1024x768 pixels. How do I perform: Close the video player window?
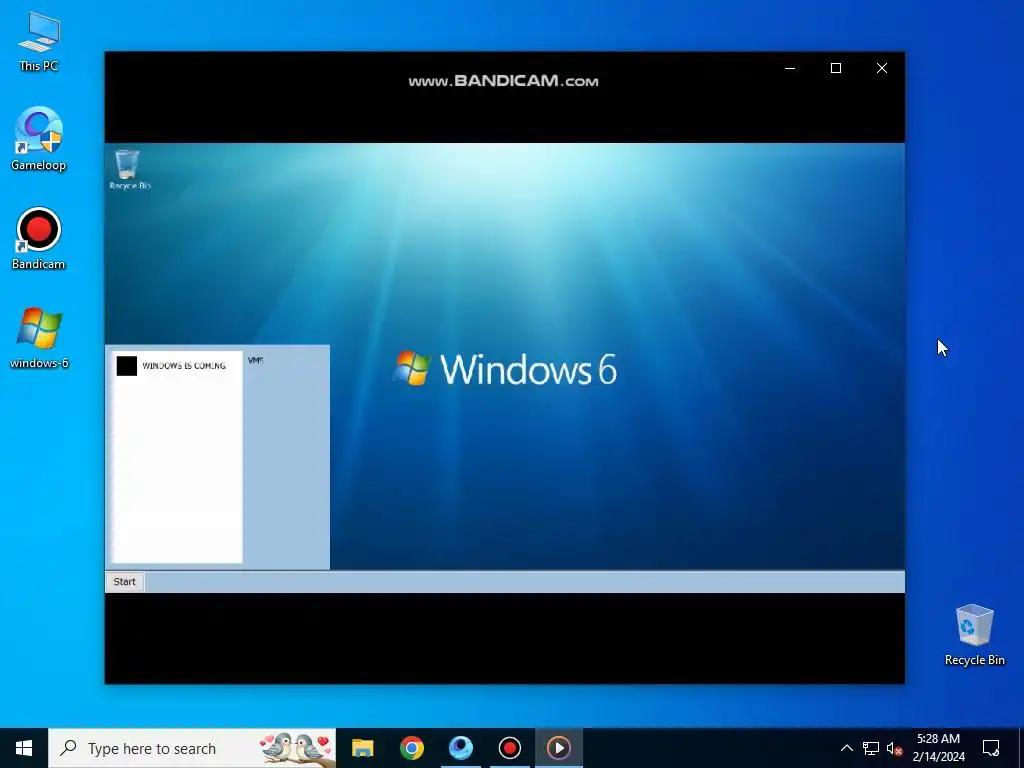[x=882, y=68]
